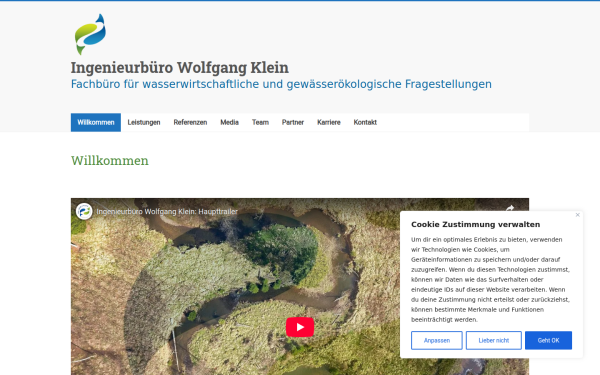
Task: Go to the Referenzen page
Action: tap(190, 122)
